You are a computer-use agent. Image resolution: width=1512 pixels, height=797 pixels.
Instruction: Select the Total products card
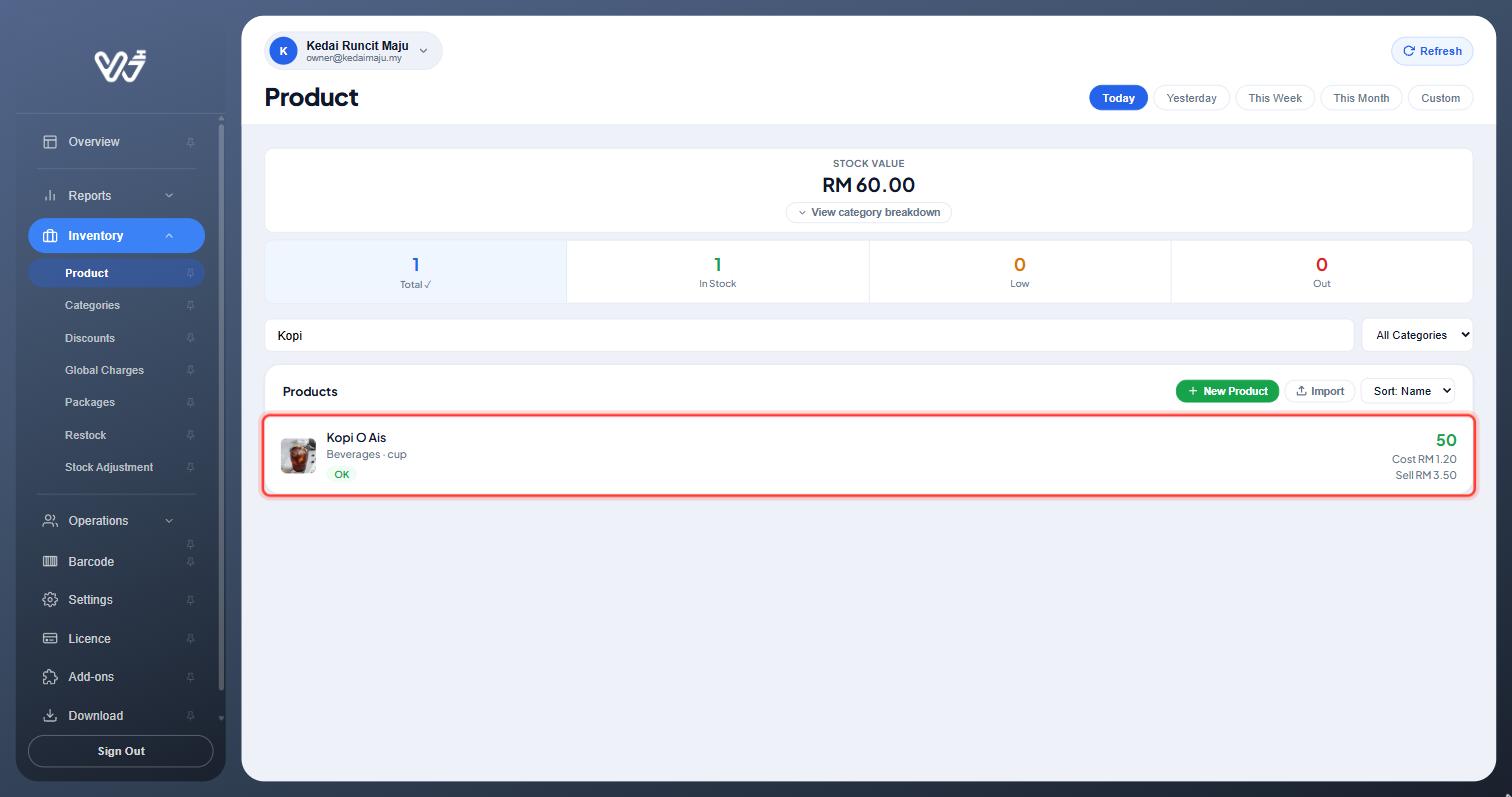click(416, 271)
